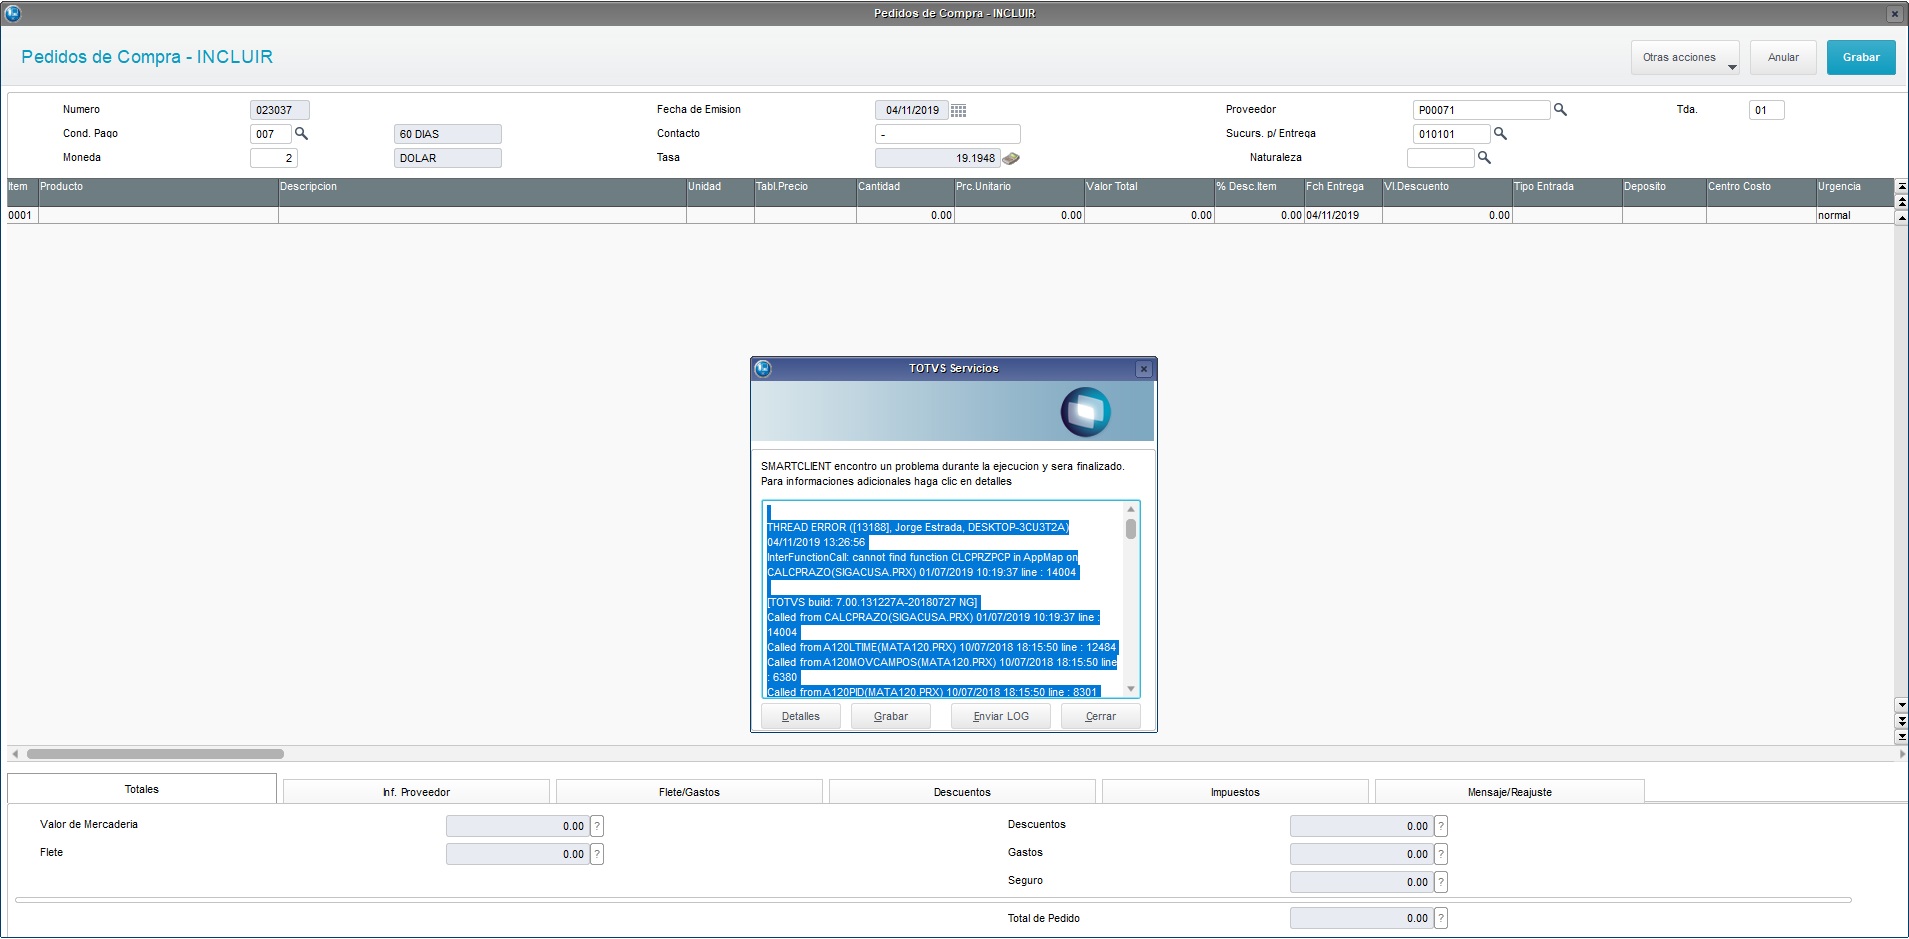Open the Flete/Gastos tab

(690, 792)
